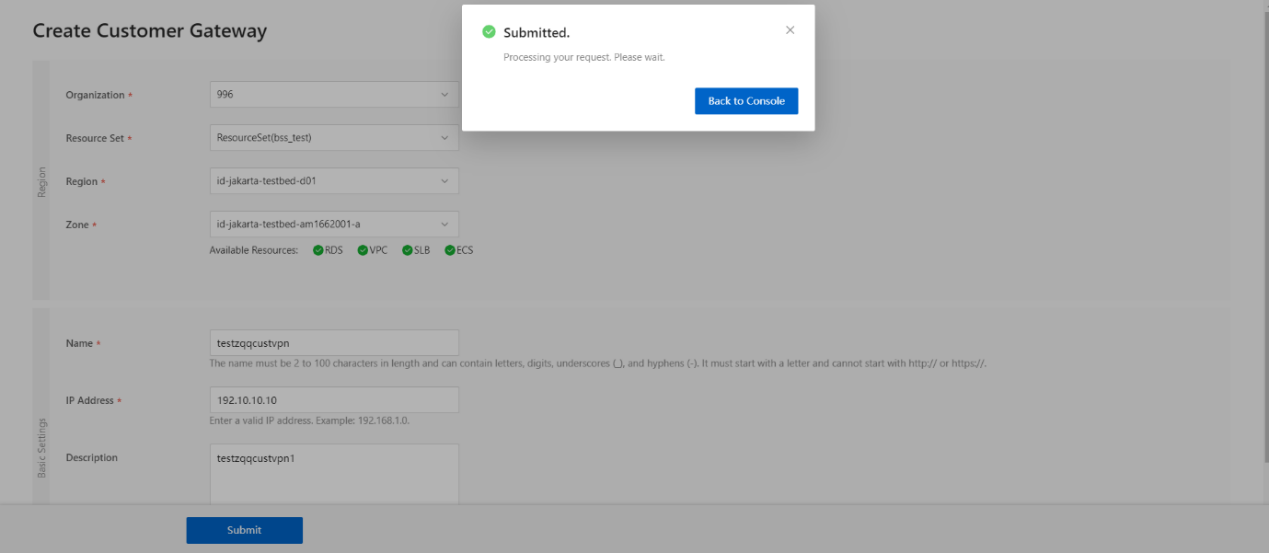Image resolution: width=1269 pixels, height=553 pixels.
Task: Expand the Zone dropdown arrow
Action: coord(445,224)
